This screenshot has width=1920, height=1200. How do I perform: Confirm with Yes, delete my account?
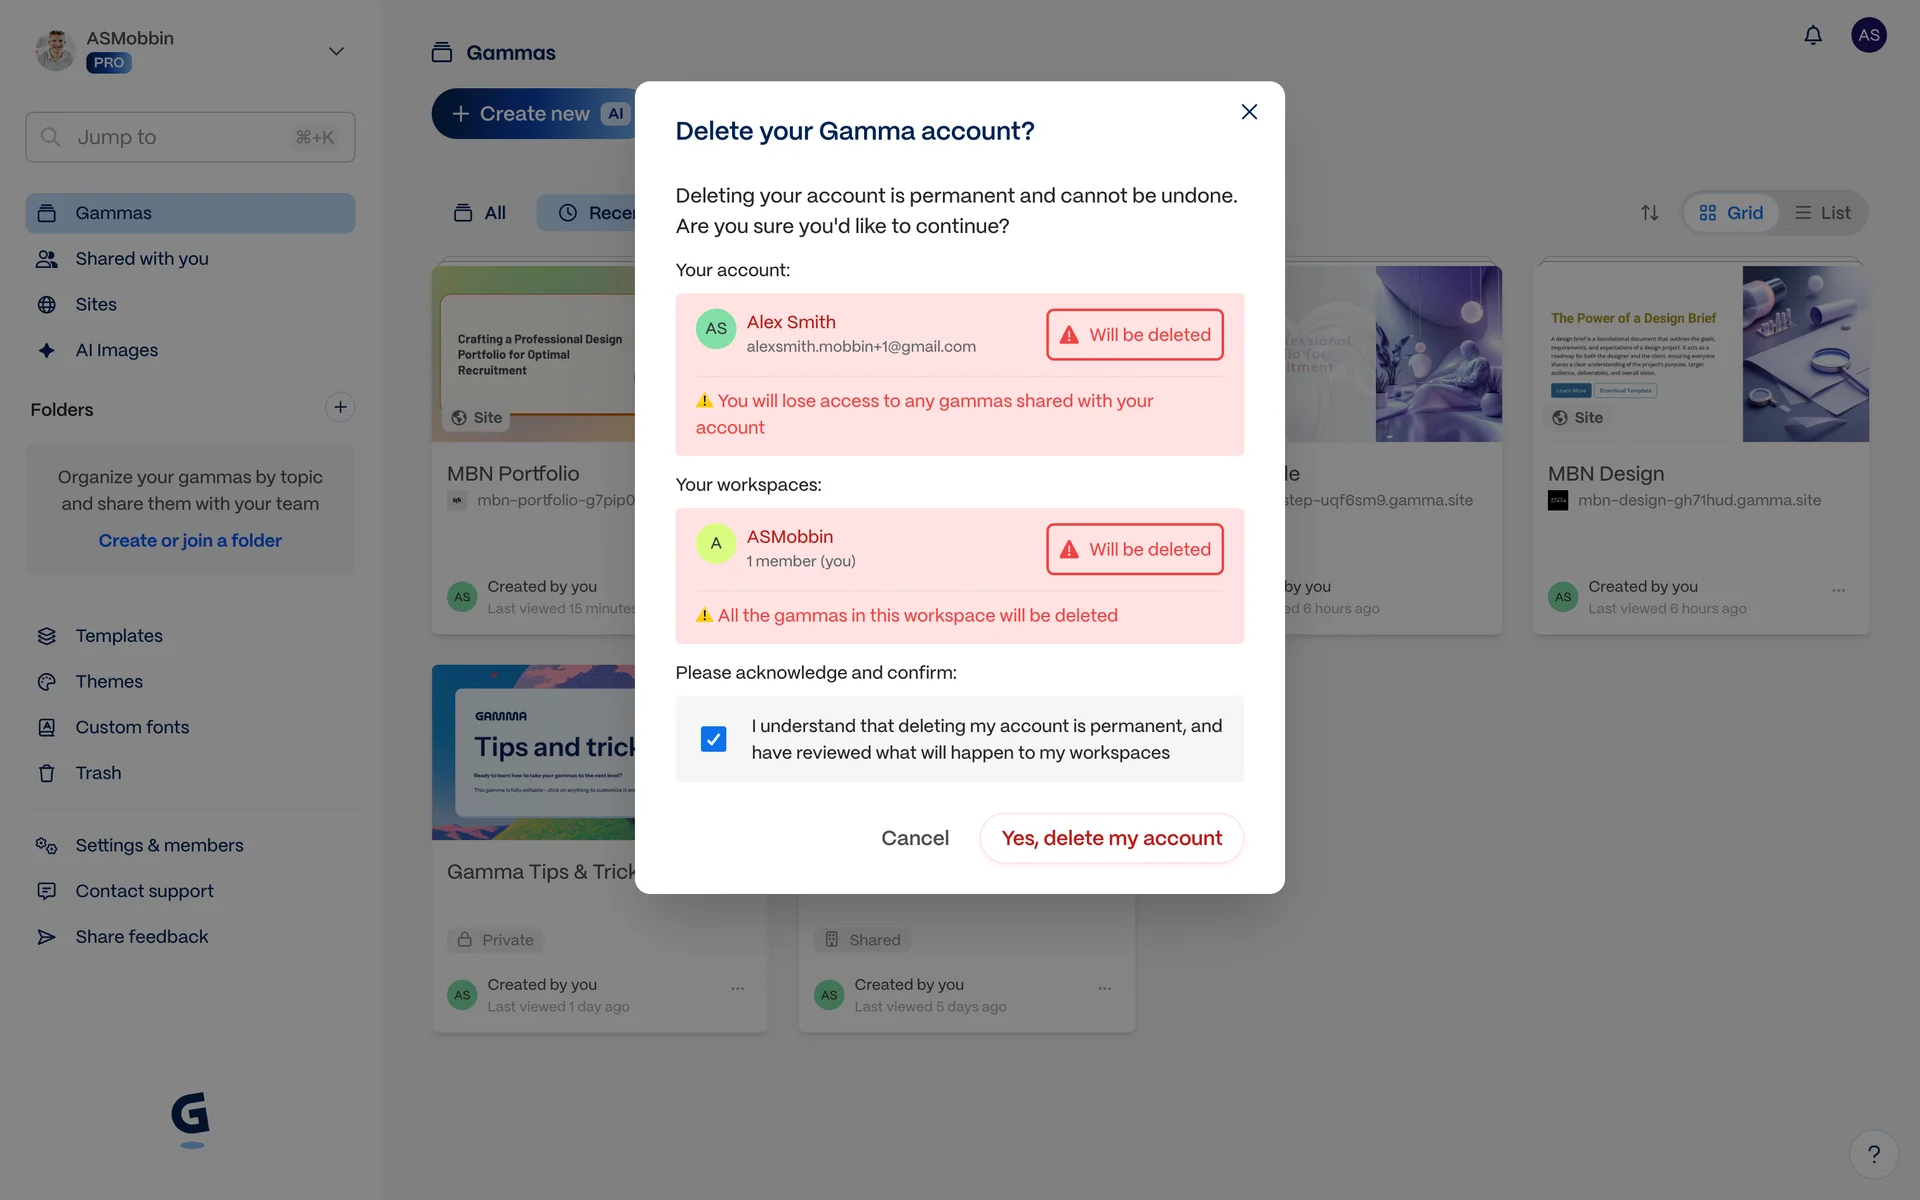(1111, 838)
